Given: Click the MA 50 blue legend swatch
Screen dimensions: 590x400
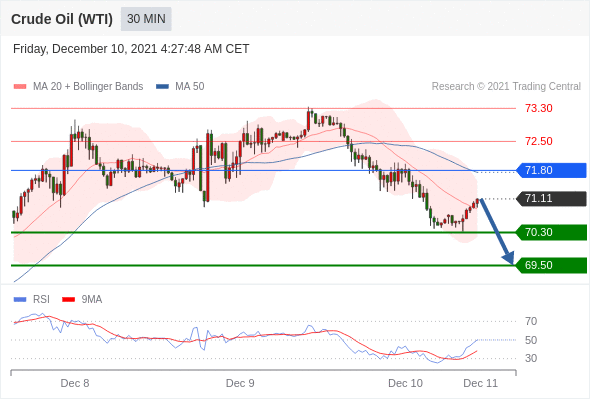Looking at the screenshot, I should [x=162, y=87].
